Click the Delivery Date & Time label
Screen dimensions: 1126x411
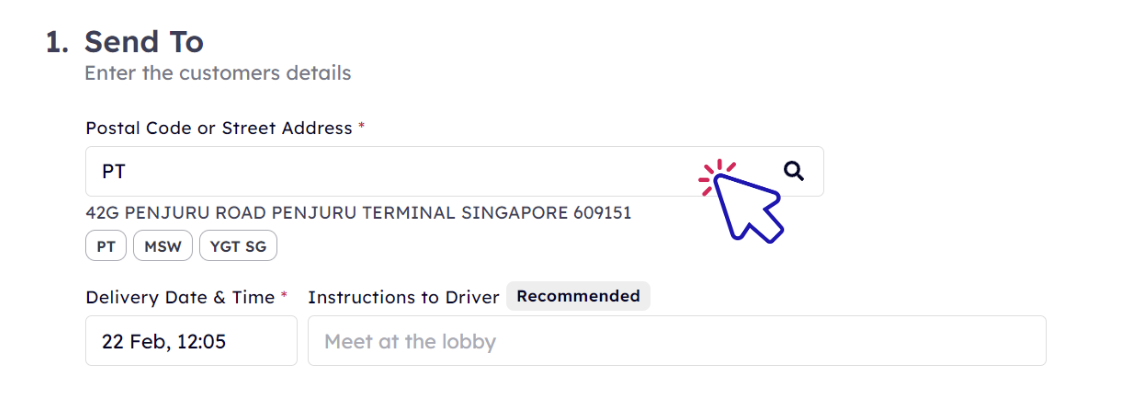(x=180, y=297)
